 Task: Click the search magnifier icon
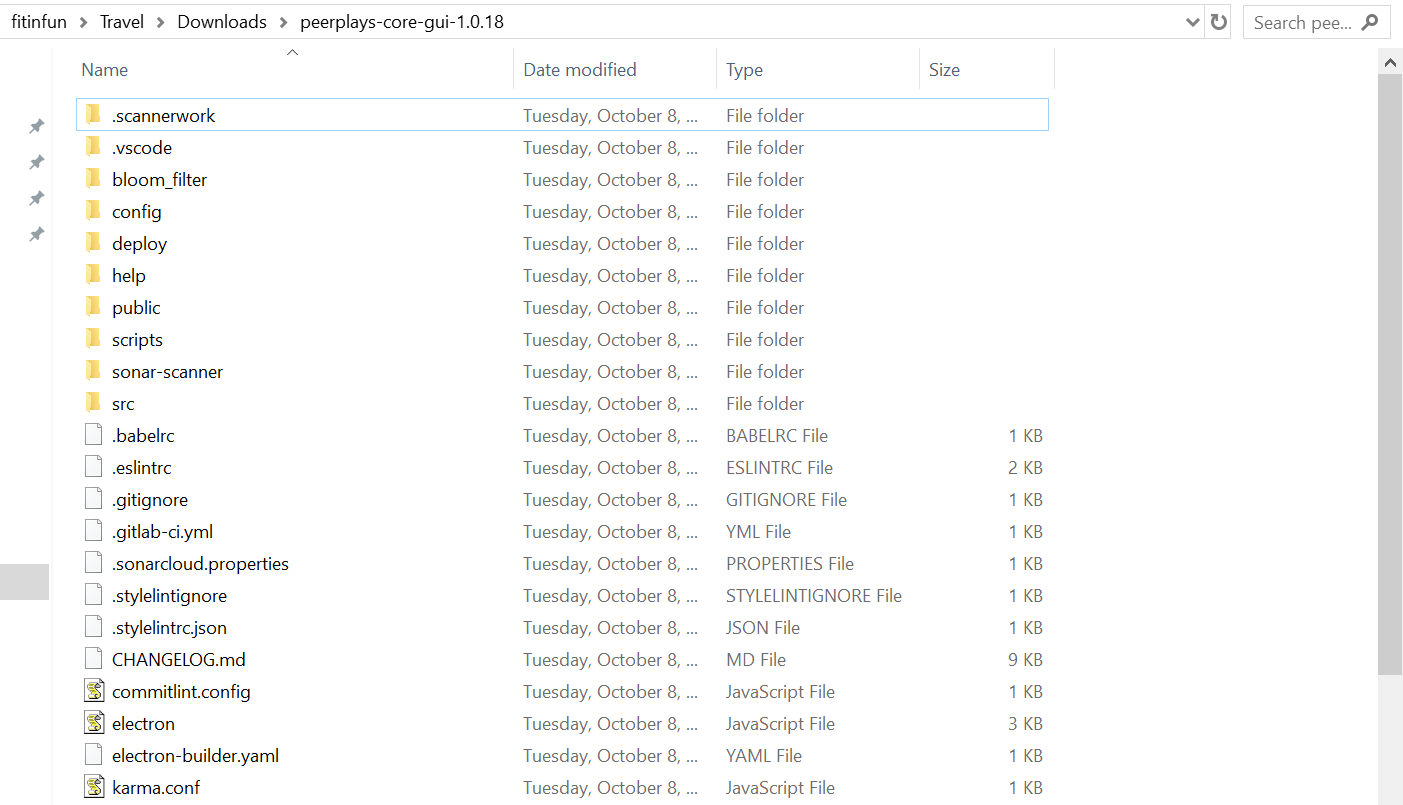1369,22
